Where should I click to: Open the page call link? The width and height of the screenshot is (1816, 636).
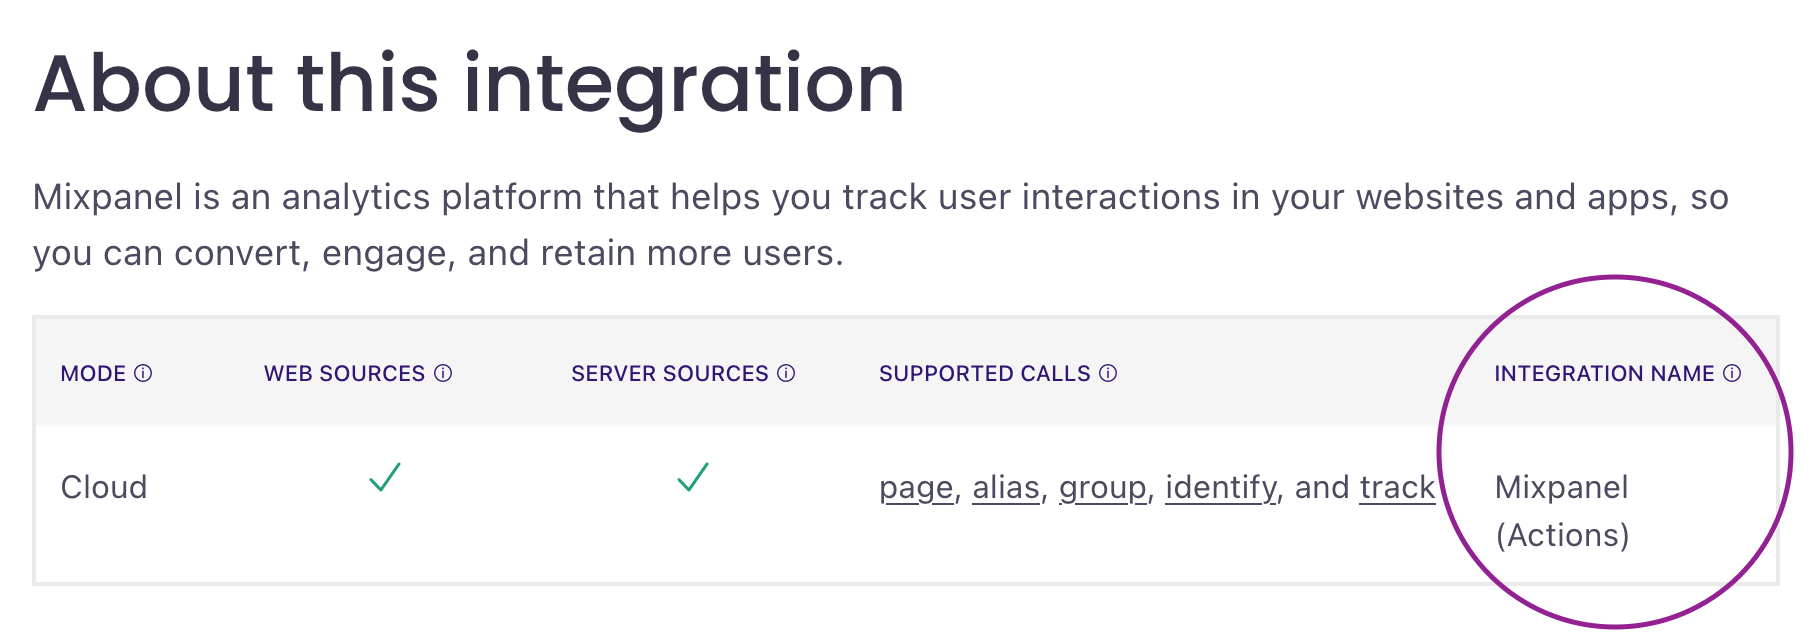(x=915, y=488)
